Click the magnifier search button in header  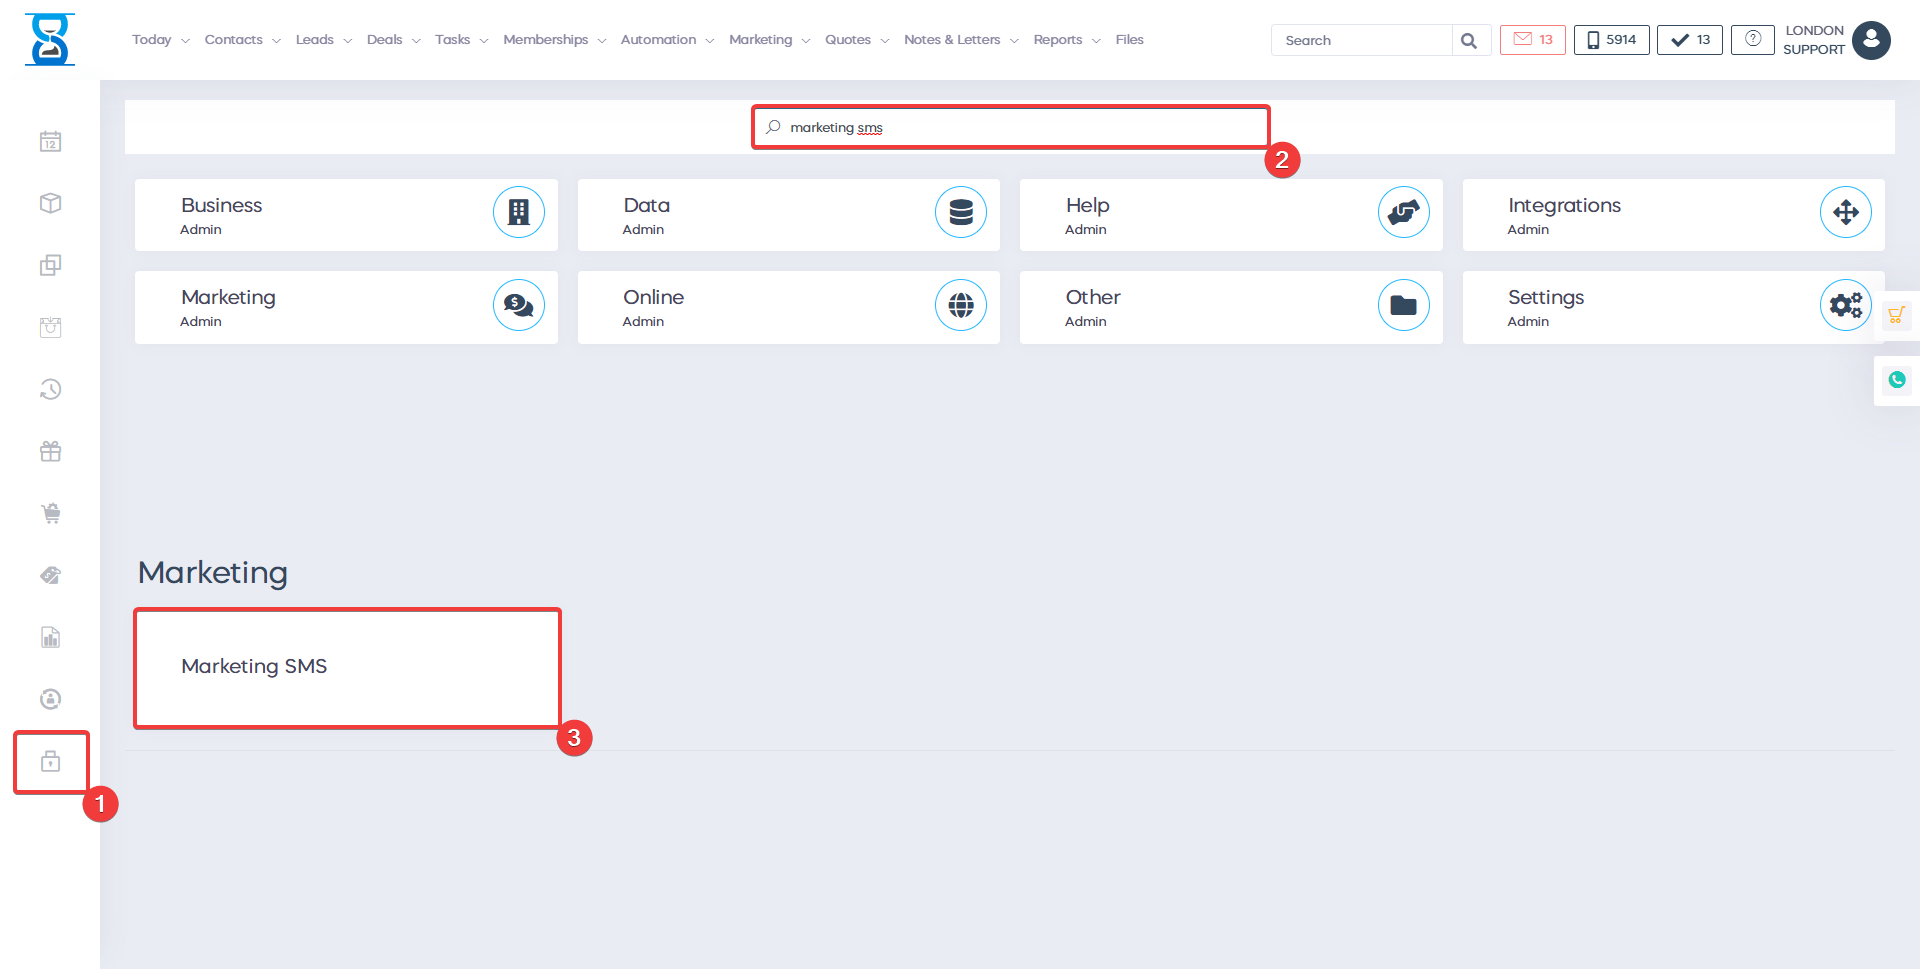[1469, 41]
